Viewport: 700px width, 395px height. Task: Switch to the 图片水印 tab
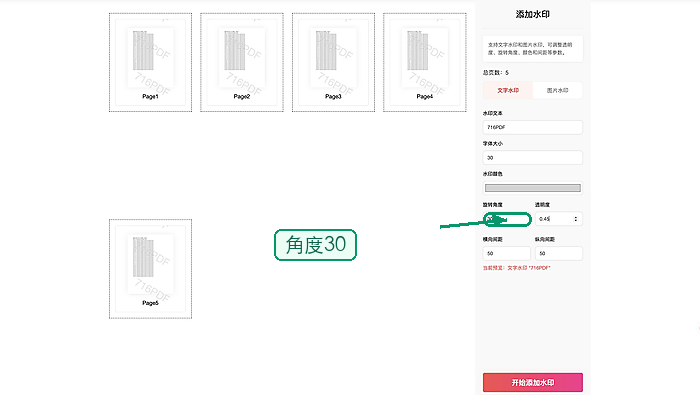[558, 90]
